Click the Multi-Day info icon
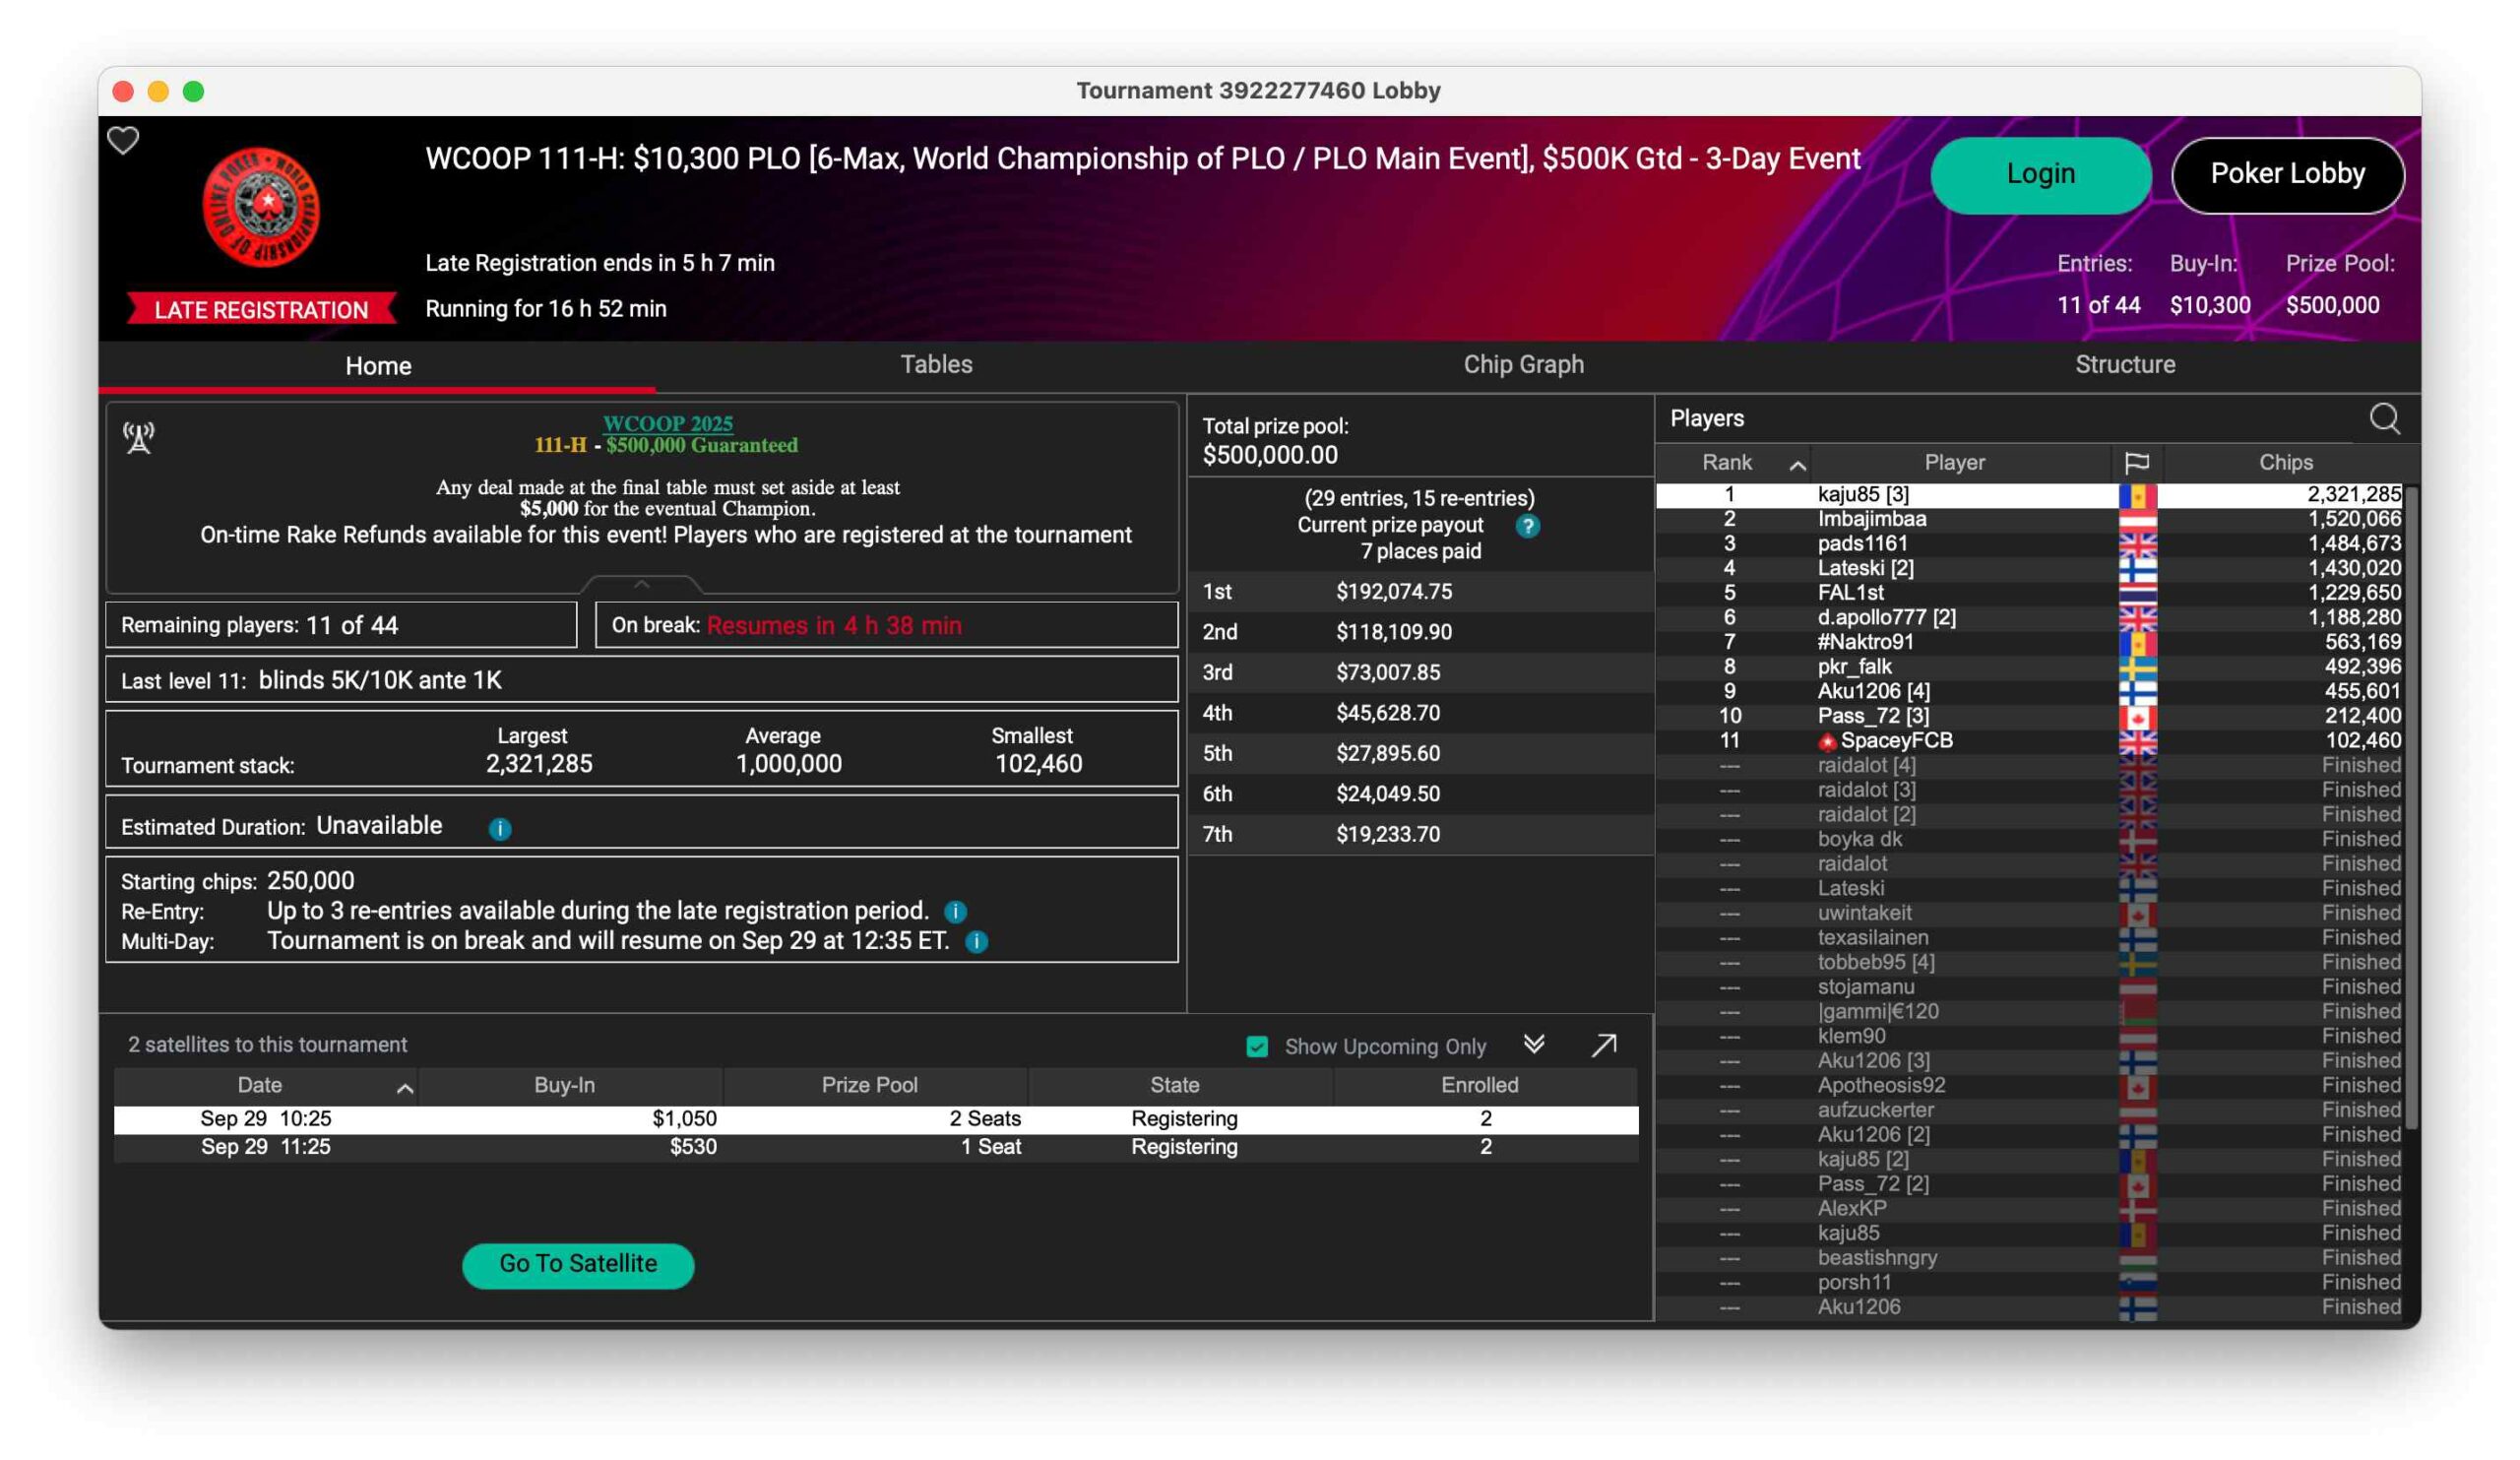Viewport: 2520px width, 1460px height. pyautogui.click(x=977, y=942)
